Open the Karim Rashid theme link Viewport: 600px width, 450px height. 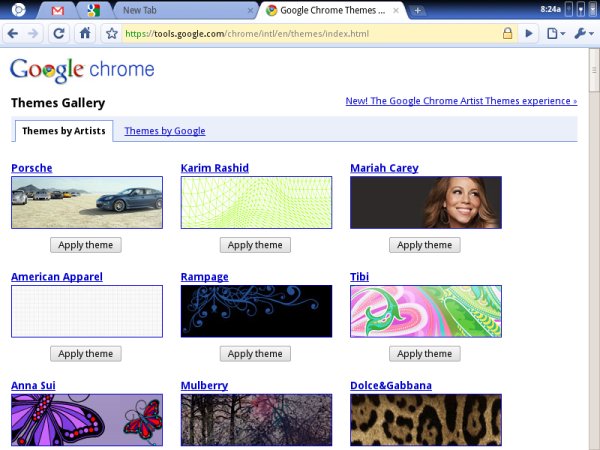pyautogui.click(x=215, y=168)
